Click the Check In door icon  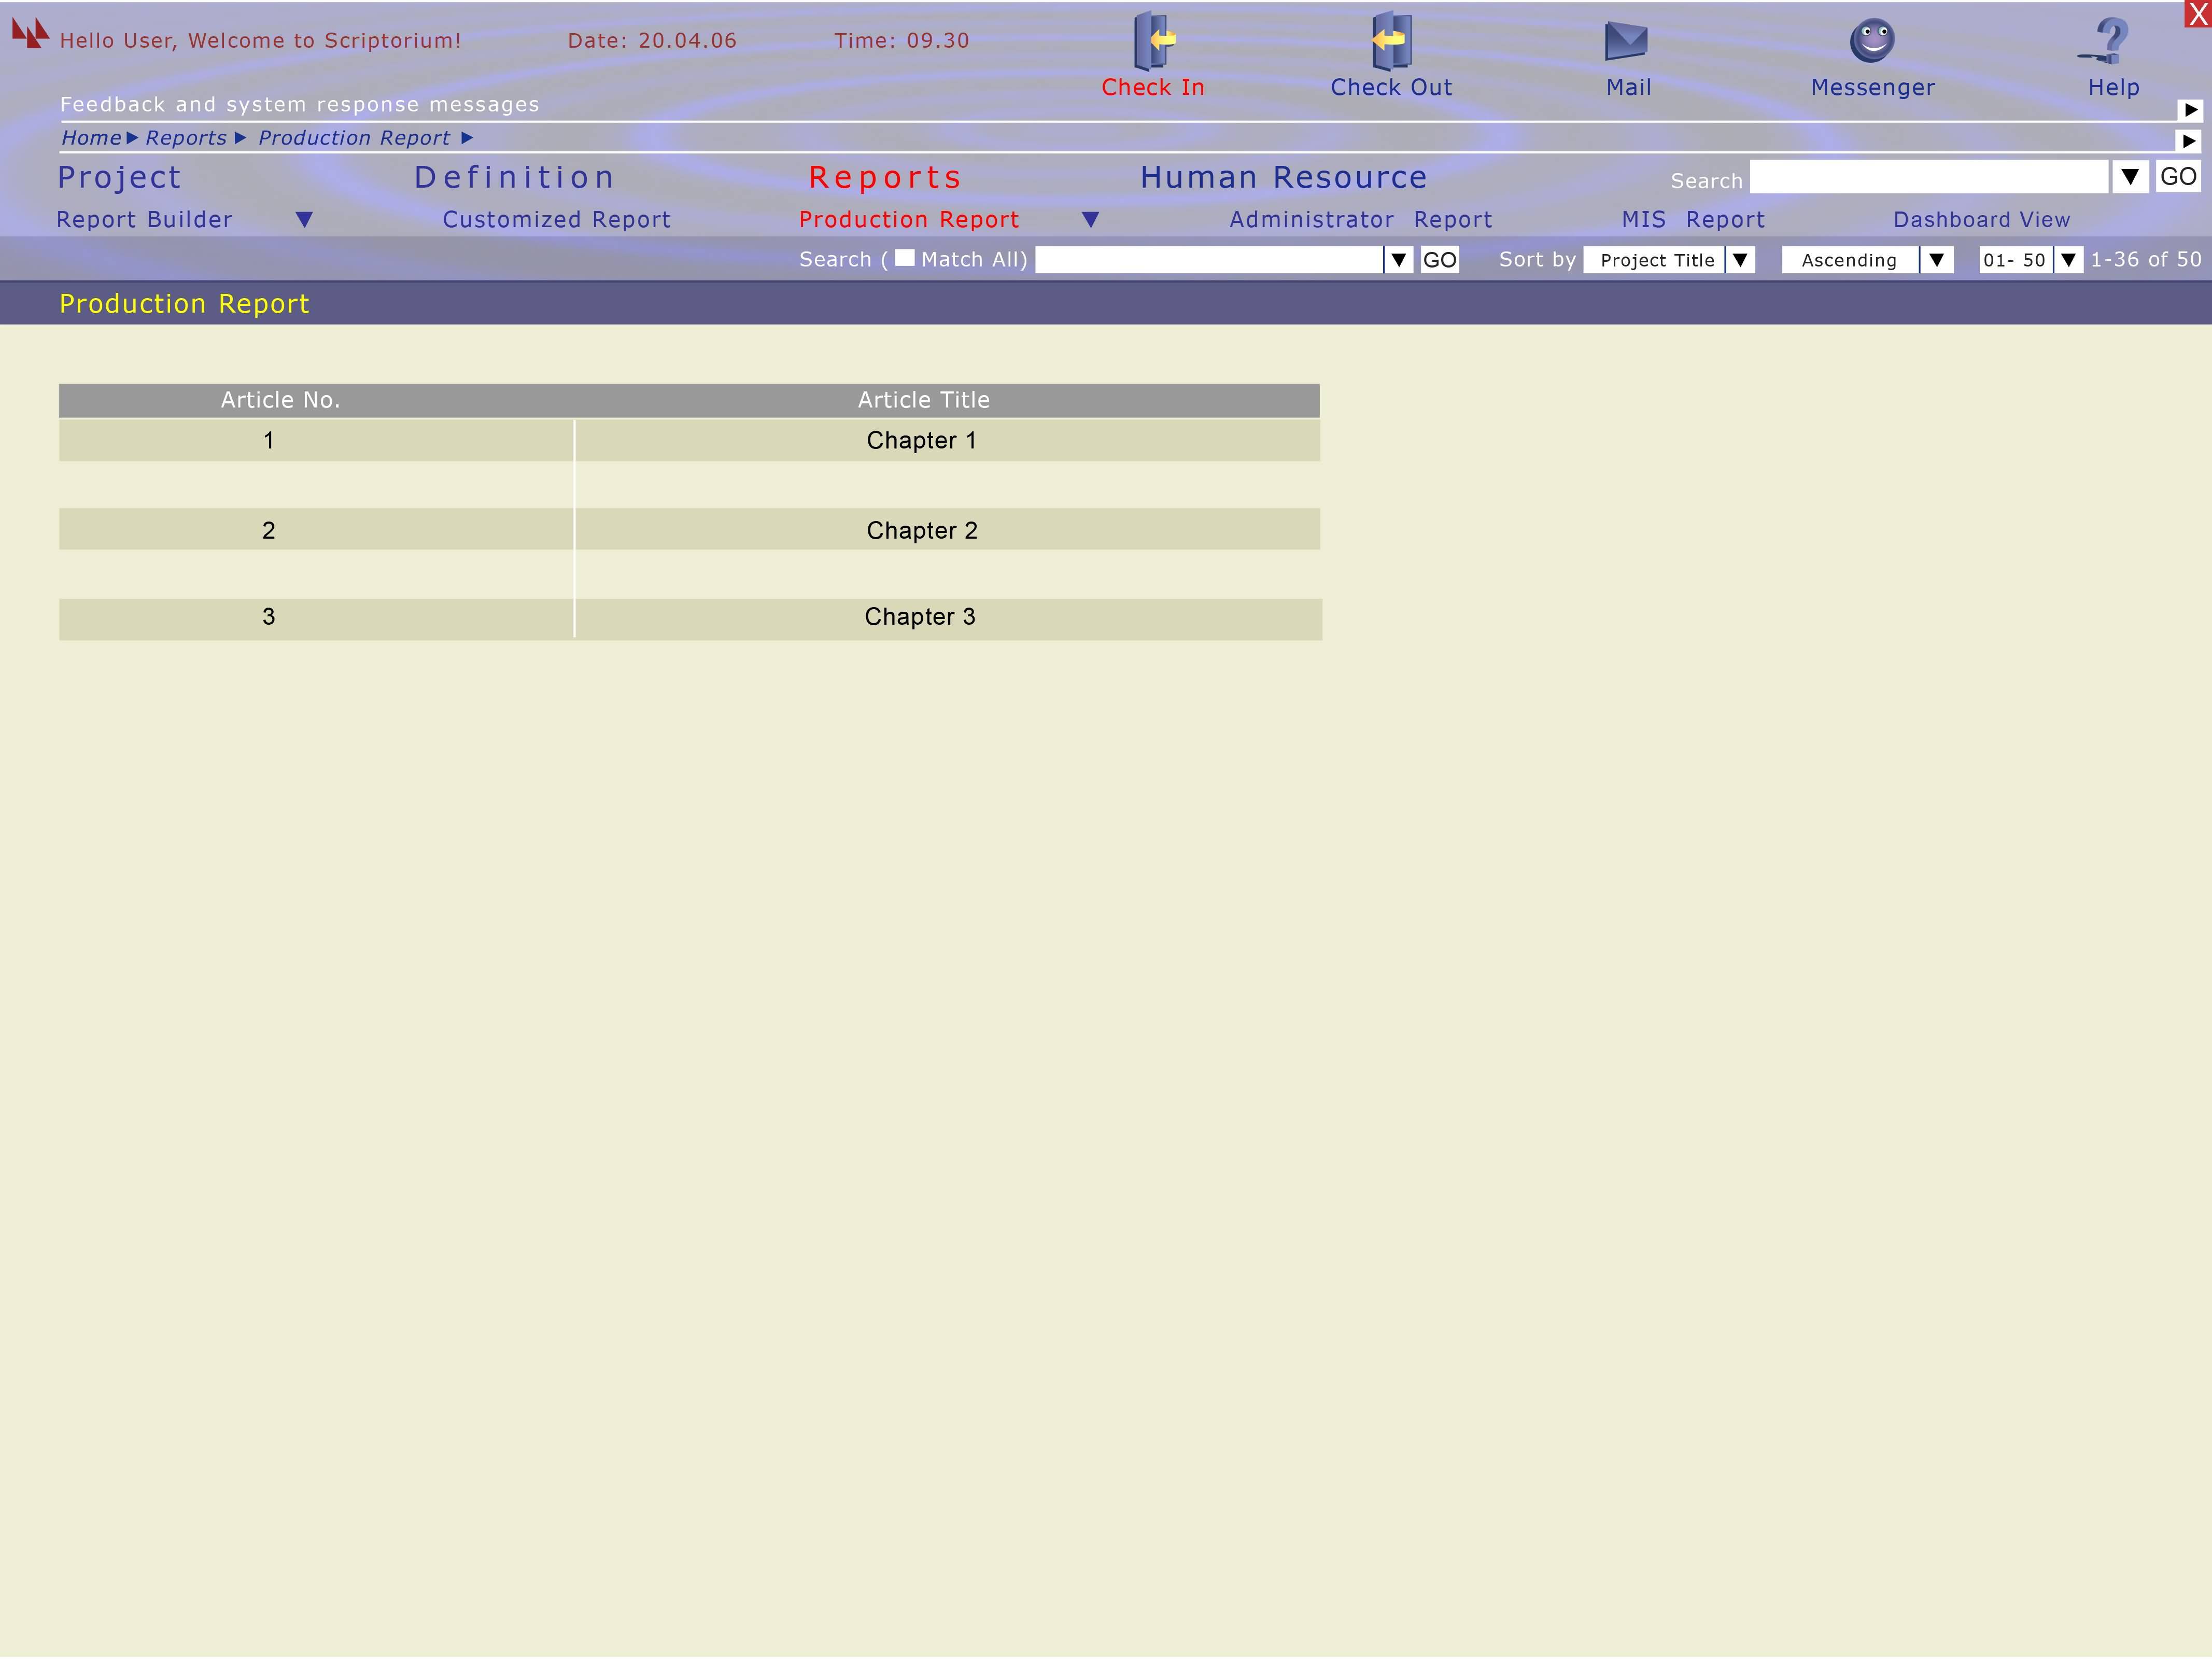click(x=1153, y=40)
